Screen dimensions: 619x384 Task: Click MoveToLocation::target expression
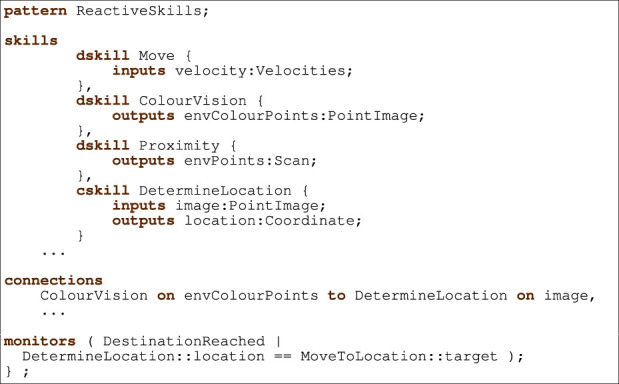[399, 356]
